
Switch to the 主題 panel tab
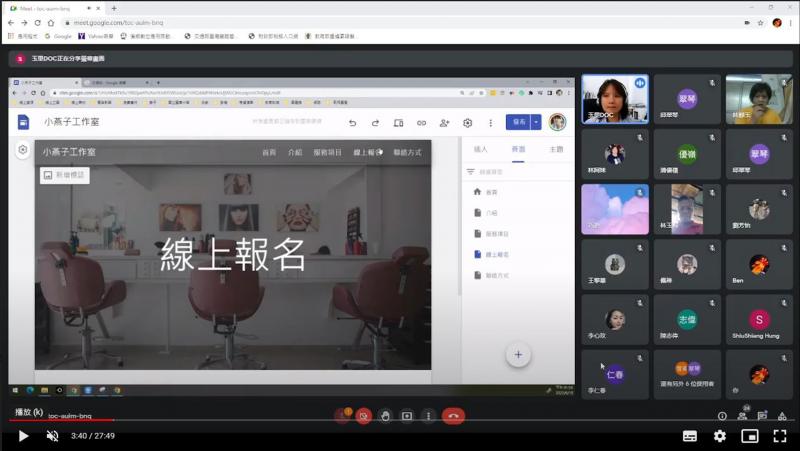click(556, 149)
